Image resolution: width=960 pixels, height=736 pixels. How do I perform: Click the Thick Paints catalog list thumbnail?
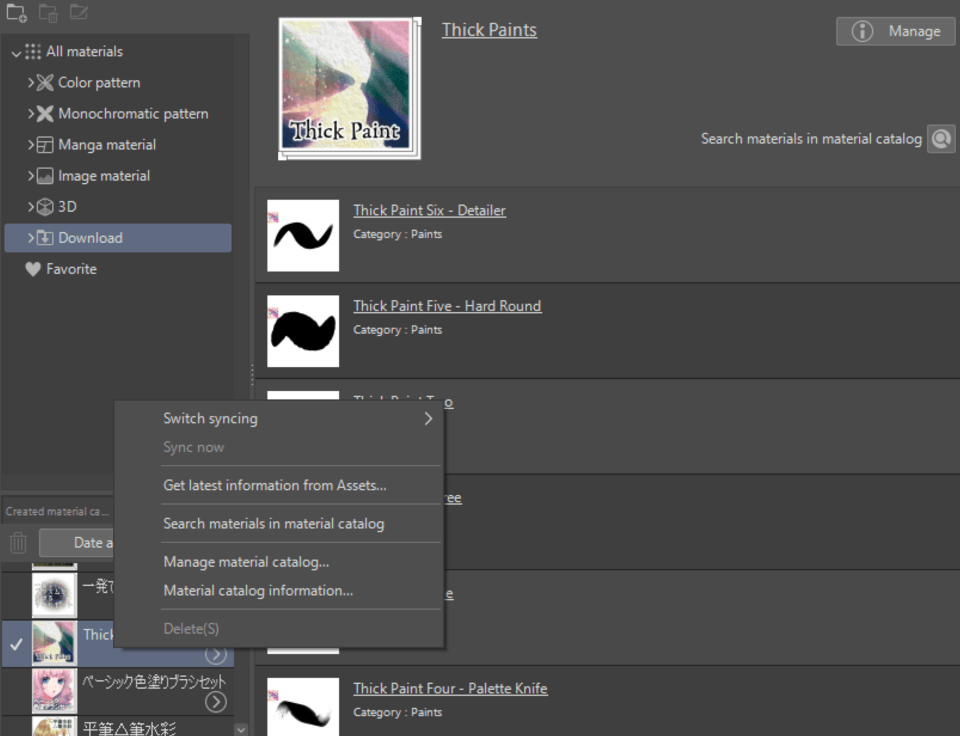[x=54, y=644]
